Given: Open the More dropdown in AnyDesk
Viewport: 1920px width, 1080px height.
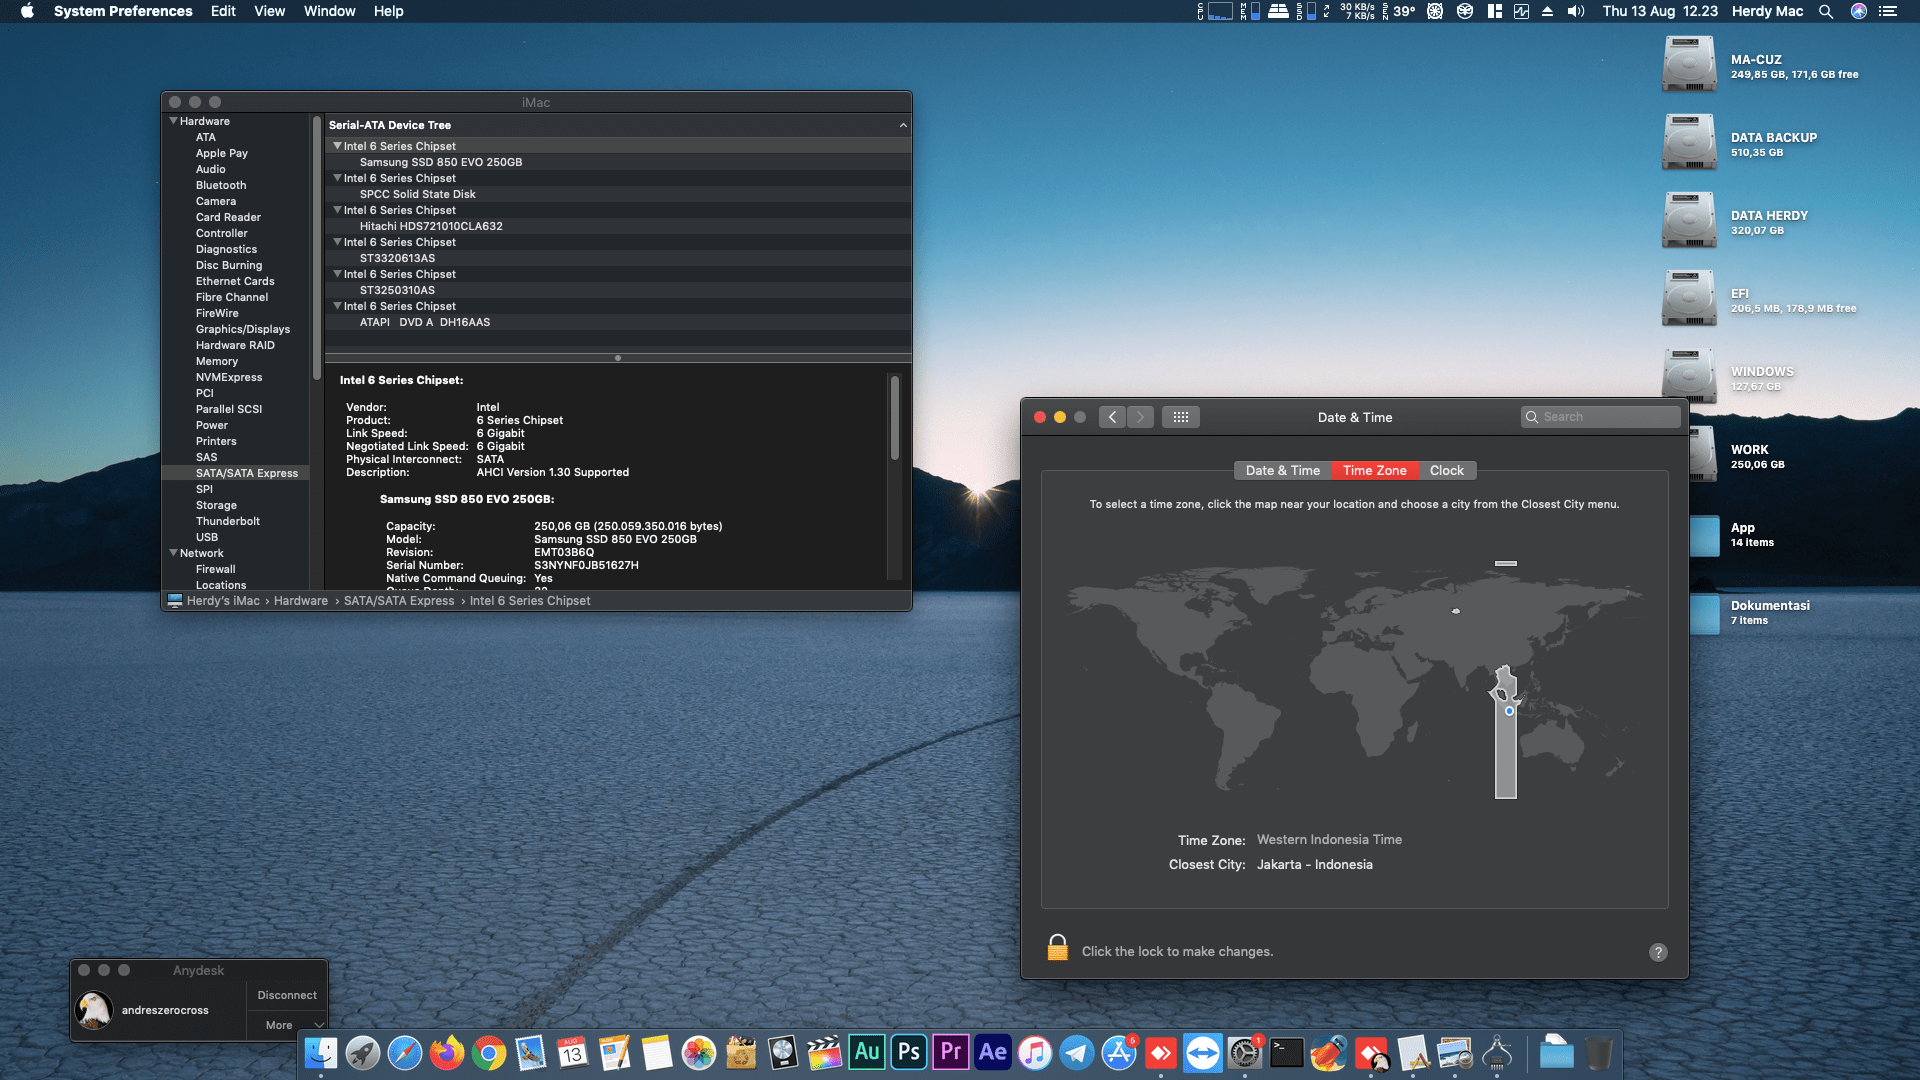Looking at the screenshot, I should point(287,1024).
